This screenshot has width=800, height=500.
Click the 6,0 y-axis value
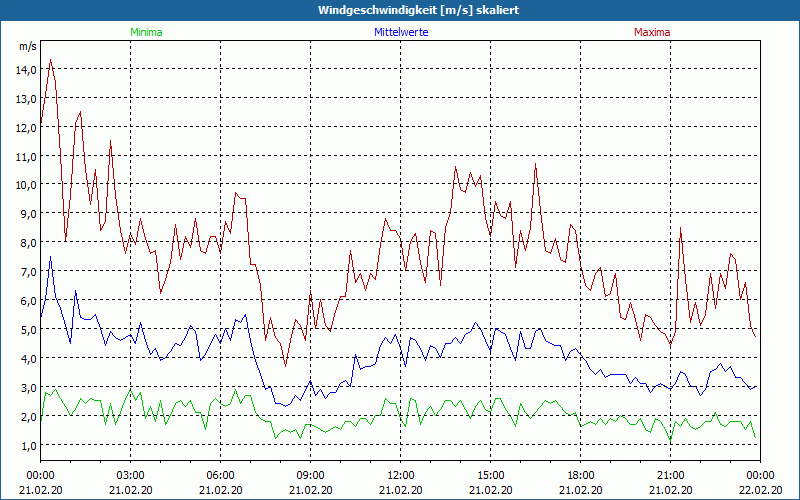point(28,301)
